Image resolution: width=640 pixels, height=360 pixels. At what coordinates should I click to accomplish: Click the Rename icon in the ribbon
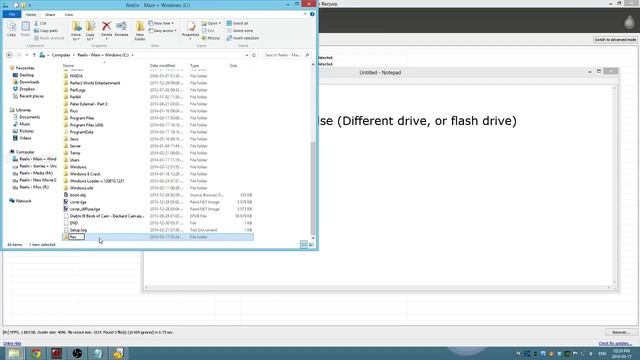pos(121,29)
